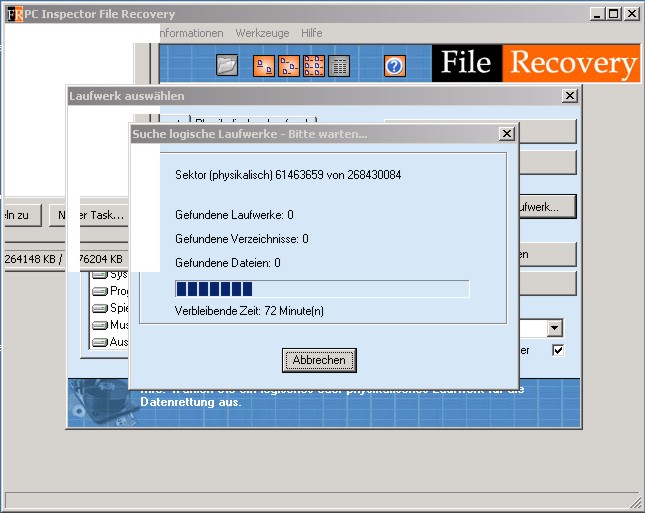Minimize the PC Inspector File Recovery window
The width and height of the screenshot is (645, 513).
(x=598, y=14)
